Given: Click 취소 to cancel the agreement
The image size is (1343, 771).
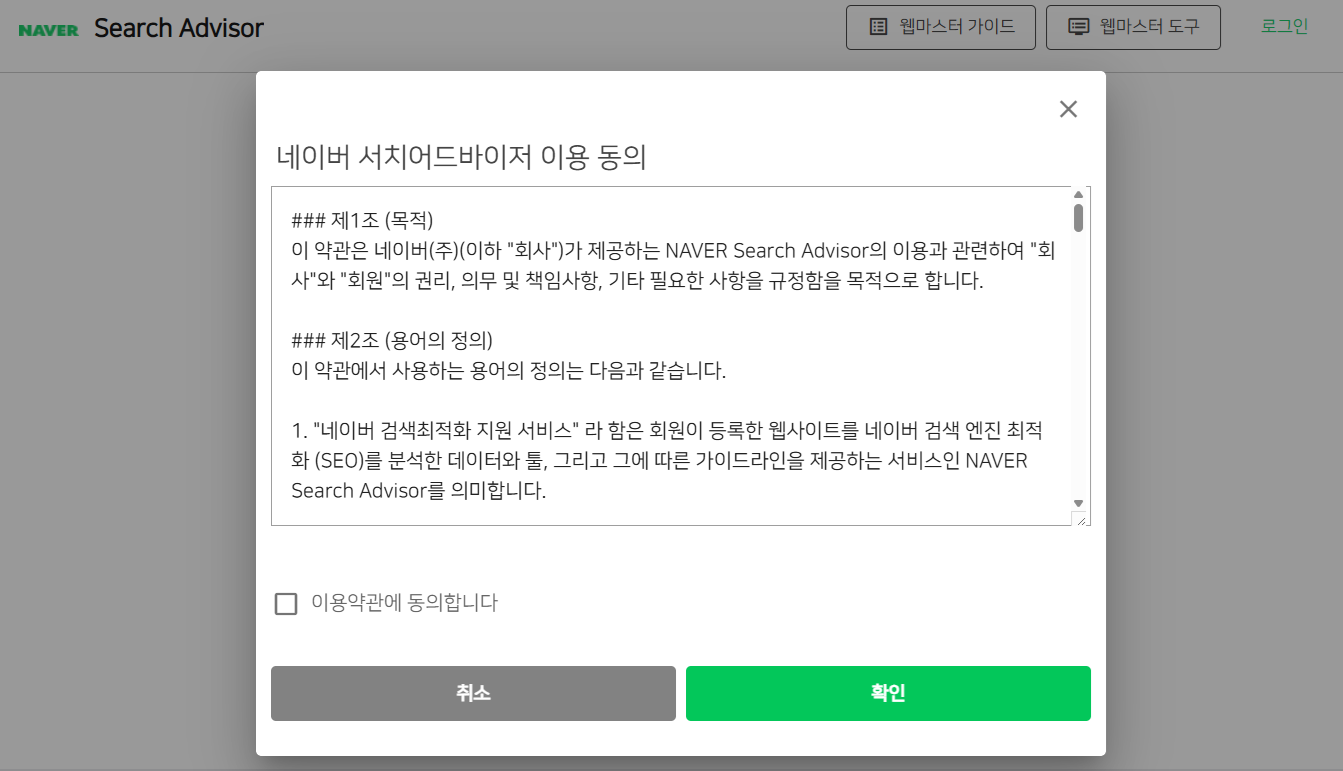Looking at the screenshot, I should [473, 693].
